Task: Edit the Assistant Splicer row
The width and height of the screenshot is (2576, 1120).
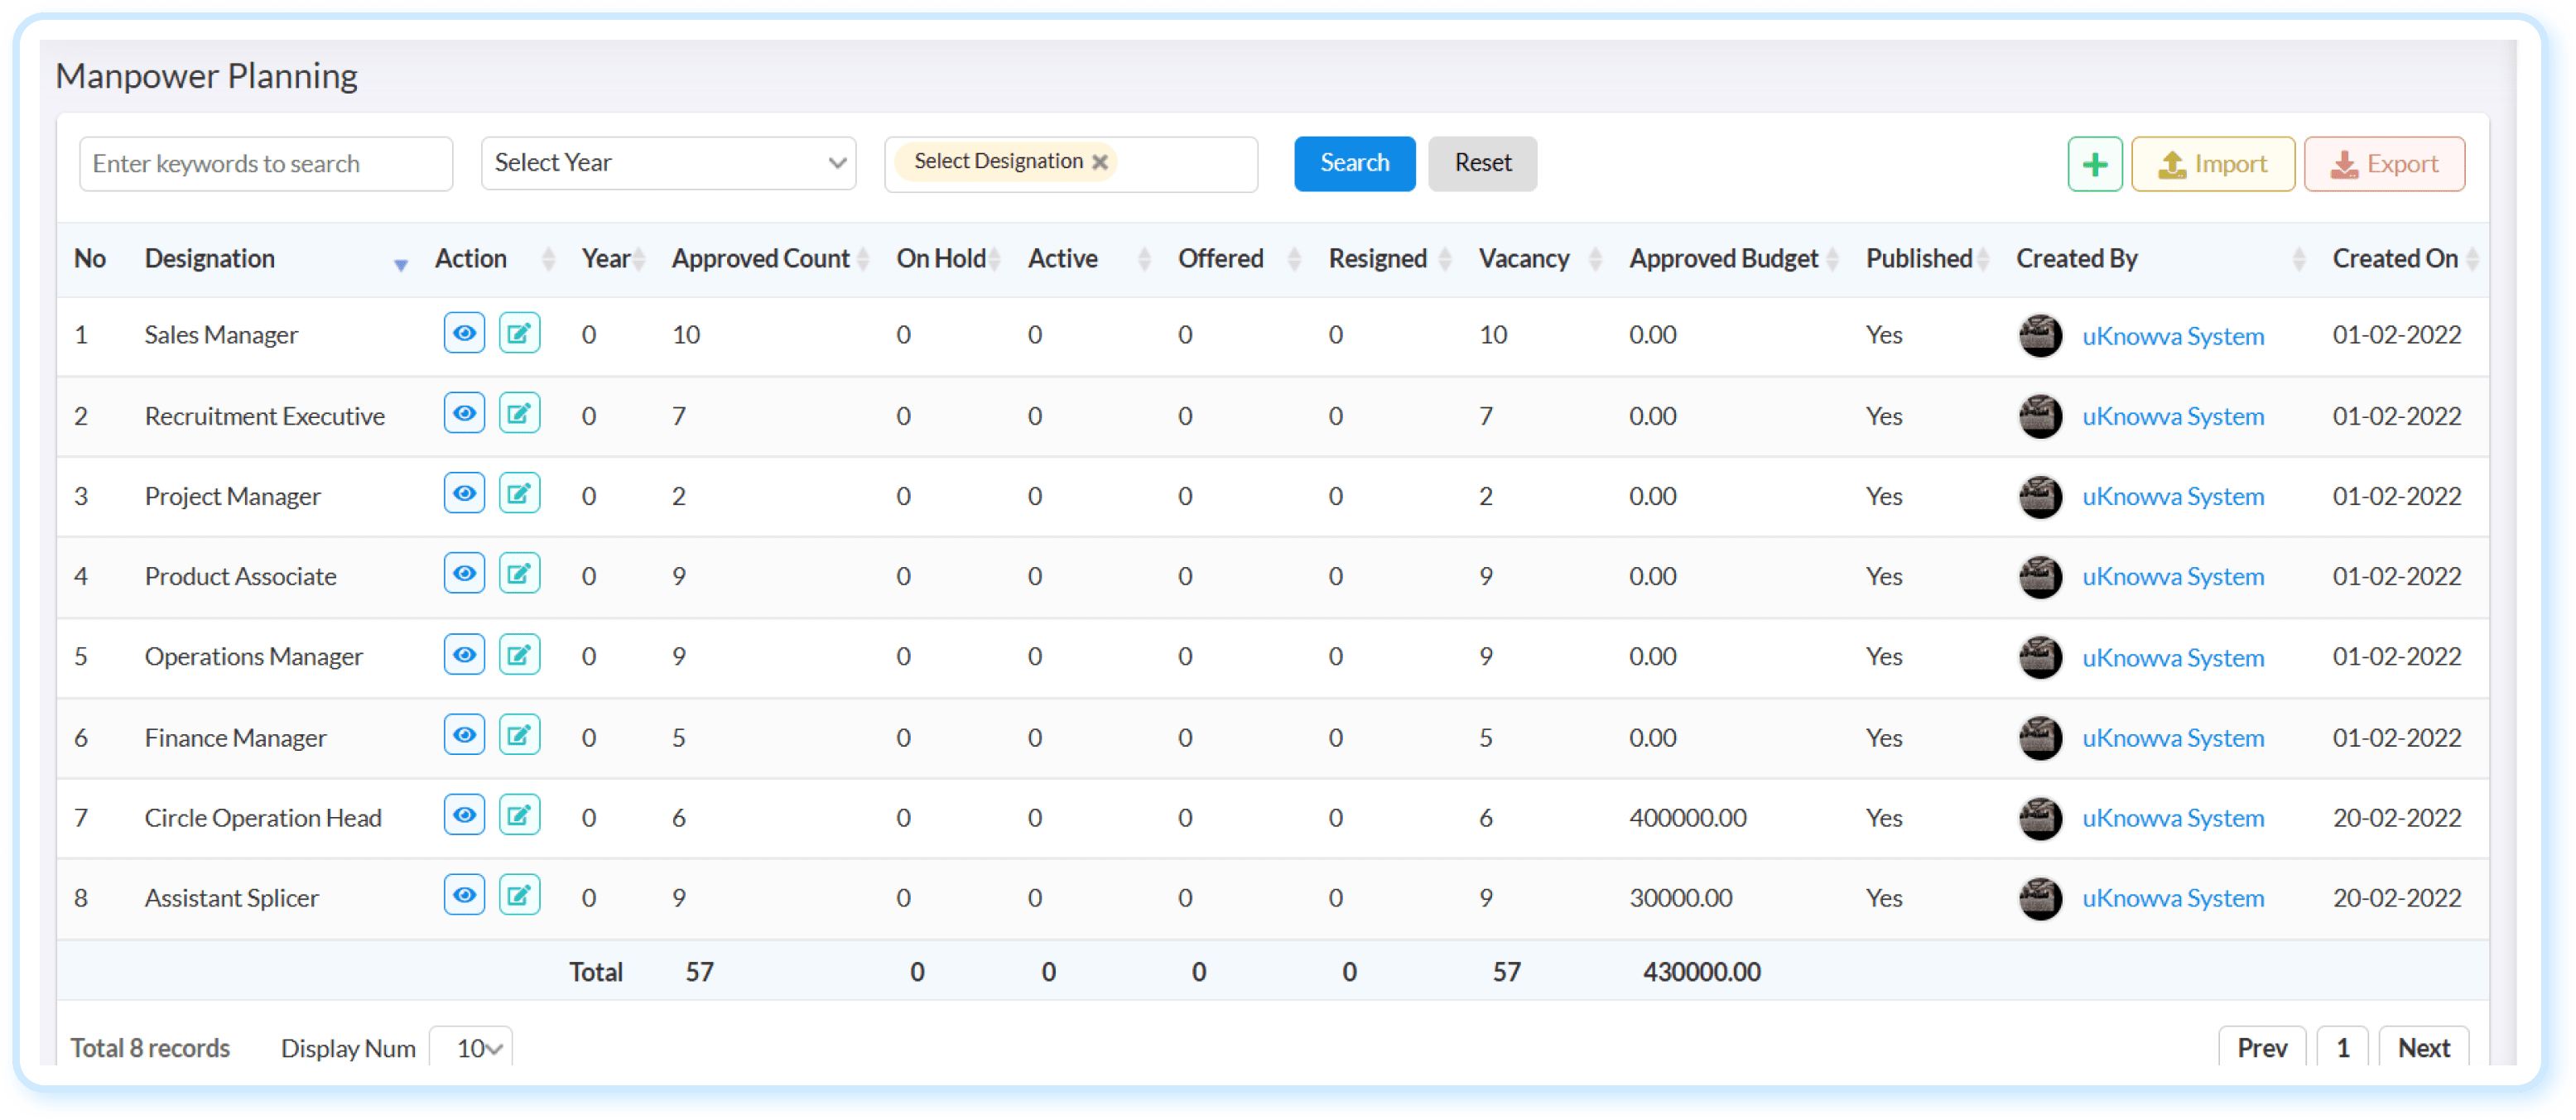Action: coord(519,895)
